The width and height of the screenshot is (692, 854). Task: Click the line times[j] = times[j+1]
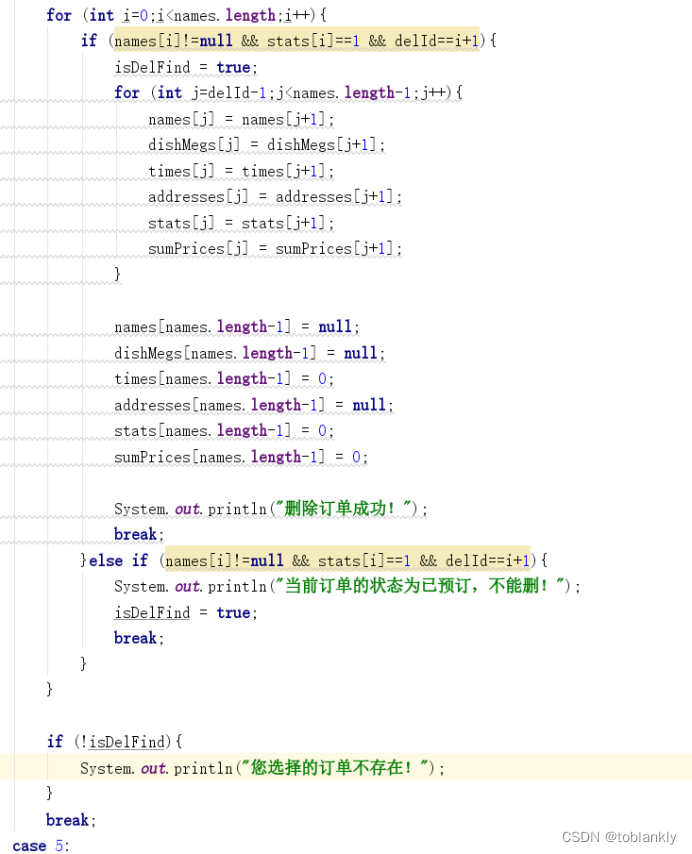point(241,171)
